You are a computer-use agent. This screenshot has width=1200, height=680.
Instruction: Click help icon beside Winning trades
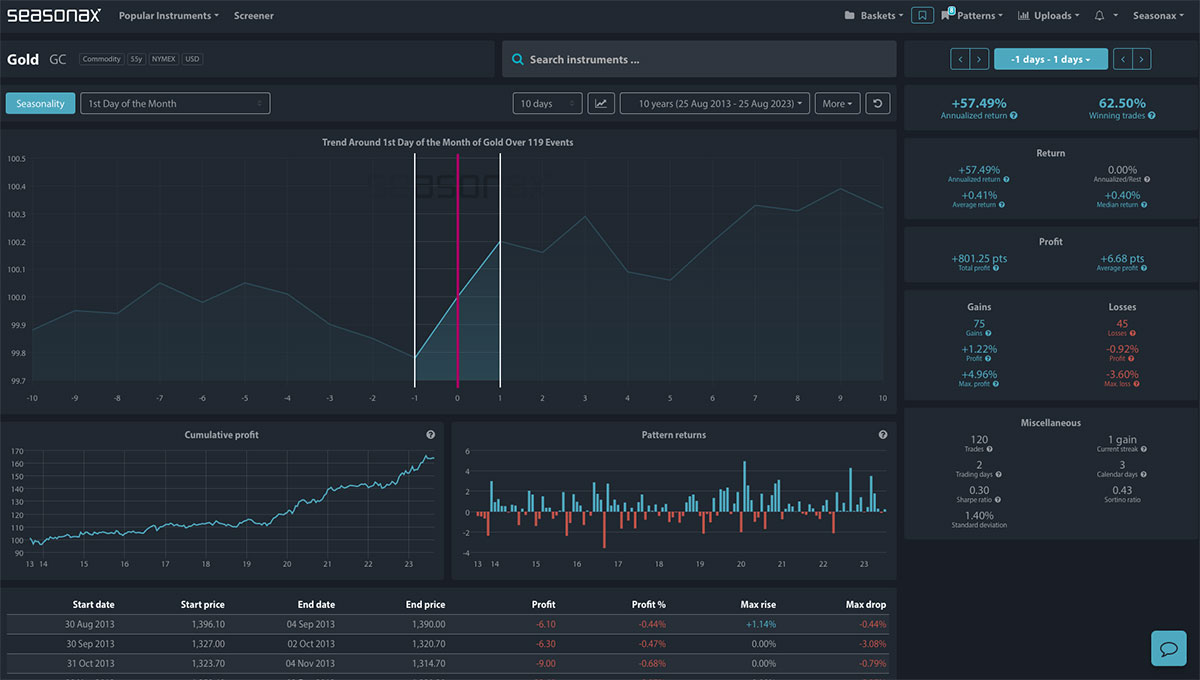1152,116
